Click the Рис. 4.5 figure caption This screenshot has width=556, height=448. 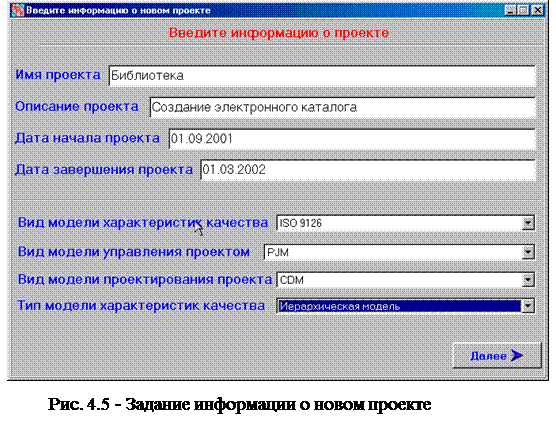tap(239, 404)
